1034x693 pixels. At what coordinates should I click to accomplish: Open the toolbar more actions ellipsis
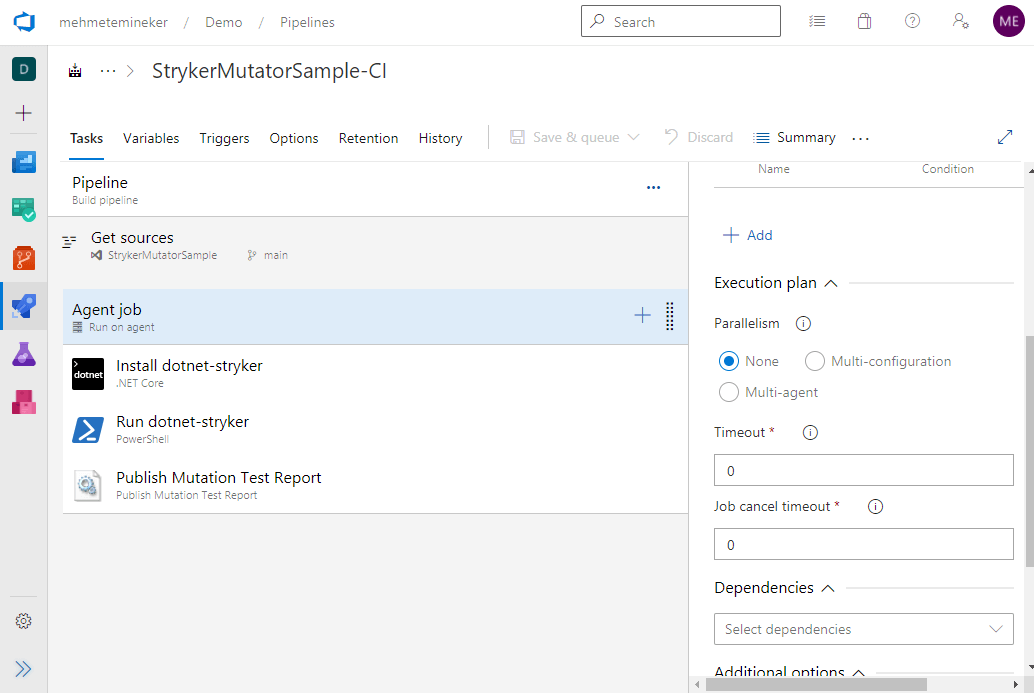(861, 138)
